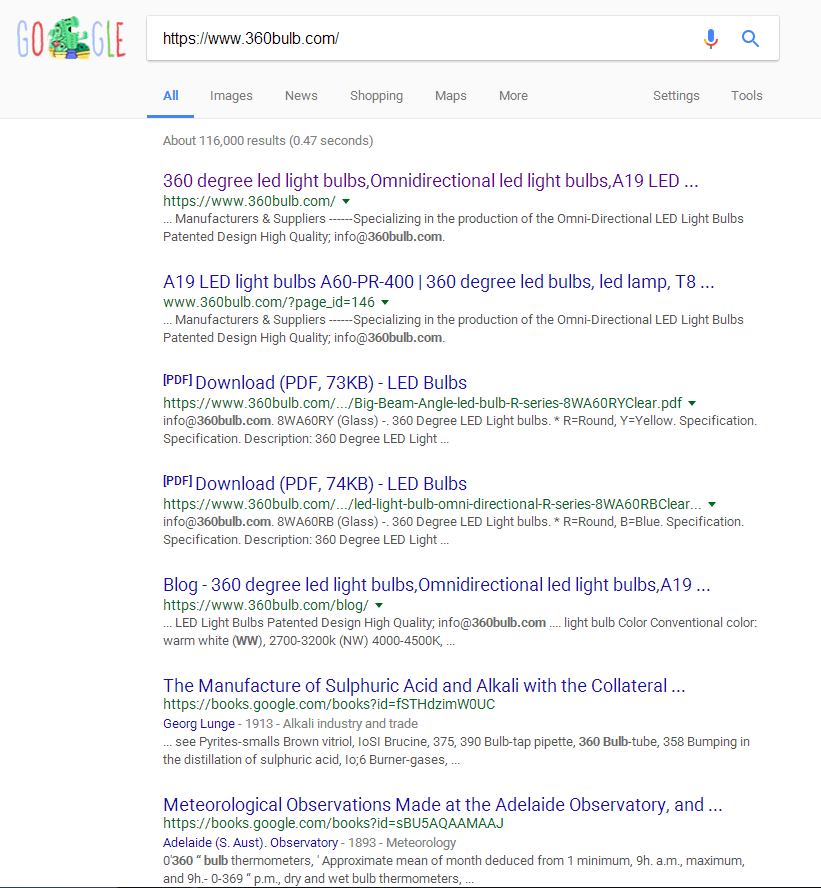Screen dimensions: 821x888
Task: Expand dropdown arrow beside 8WA60RBClear URL
Action: (712, 504)
